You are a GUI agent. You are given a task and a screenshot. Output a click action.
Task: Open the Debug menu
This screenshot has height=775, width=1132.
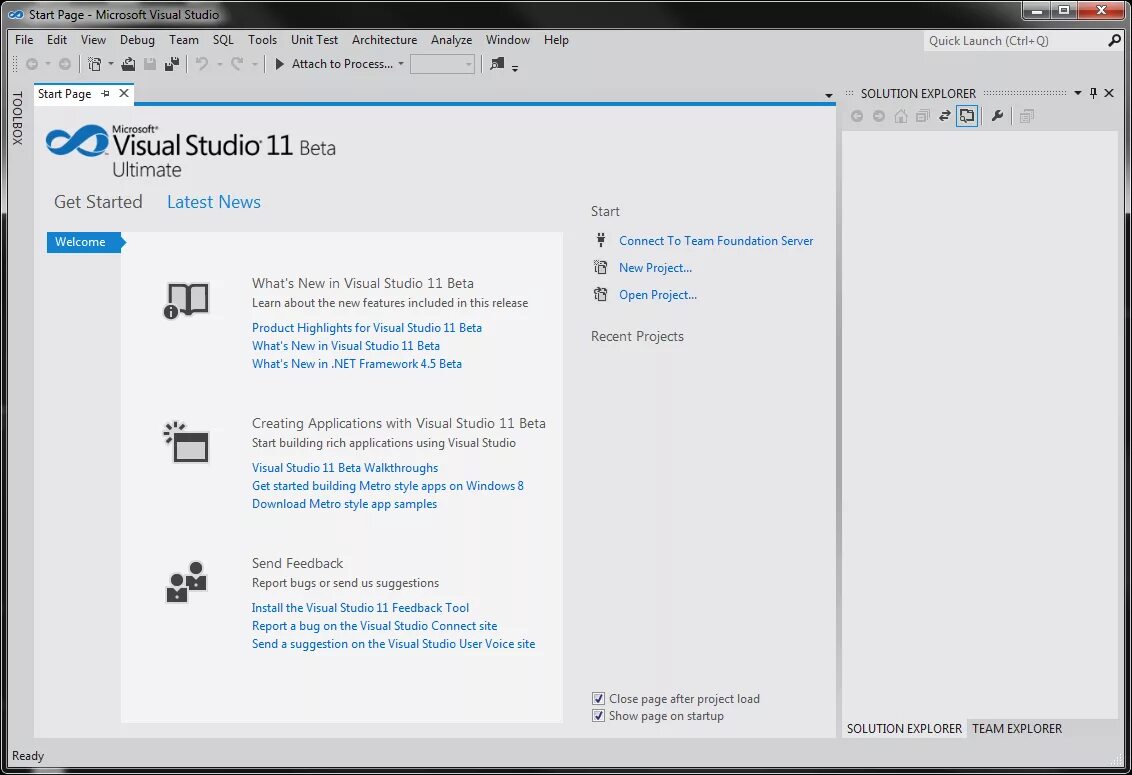(x=137, y=40)
